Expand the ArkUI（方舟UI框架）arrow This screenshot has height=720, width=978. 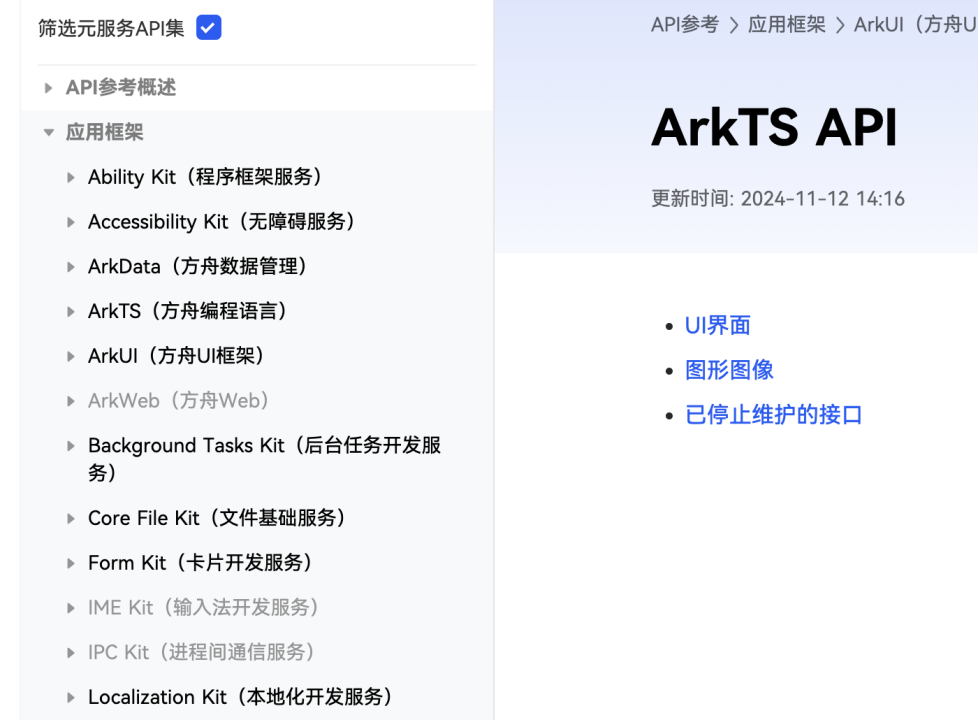point(70,356)
